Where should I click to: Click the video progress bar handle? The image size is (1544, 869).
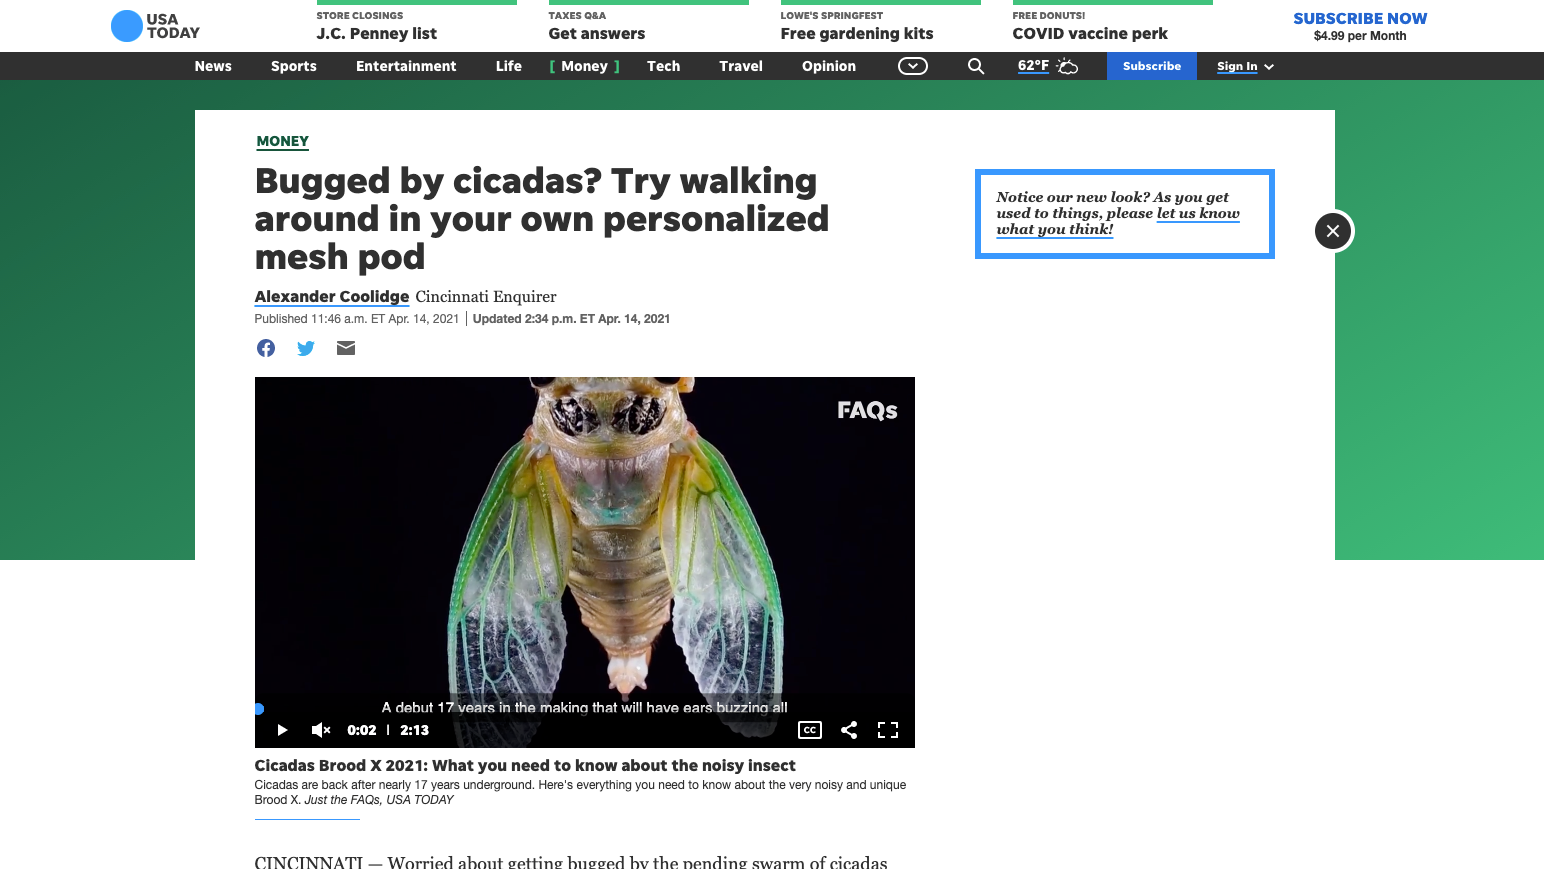(x=259, y=709)
